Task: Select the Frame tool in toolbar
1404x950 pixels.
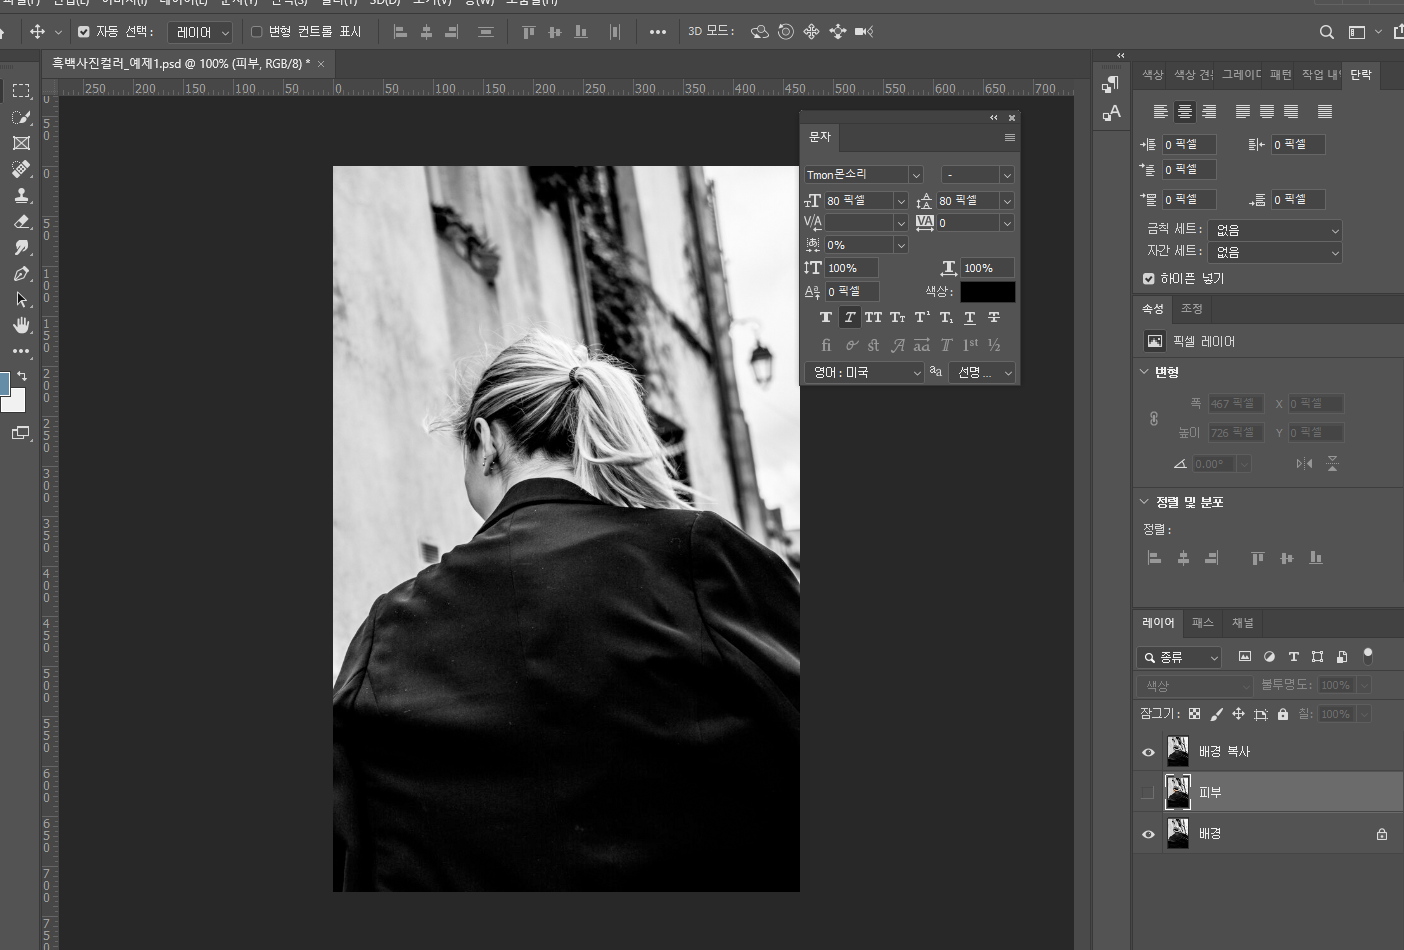Action: [x=21, y=143]
